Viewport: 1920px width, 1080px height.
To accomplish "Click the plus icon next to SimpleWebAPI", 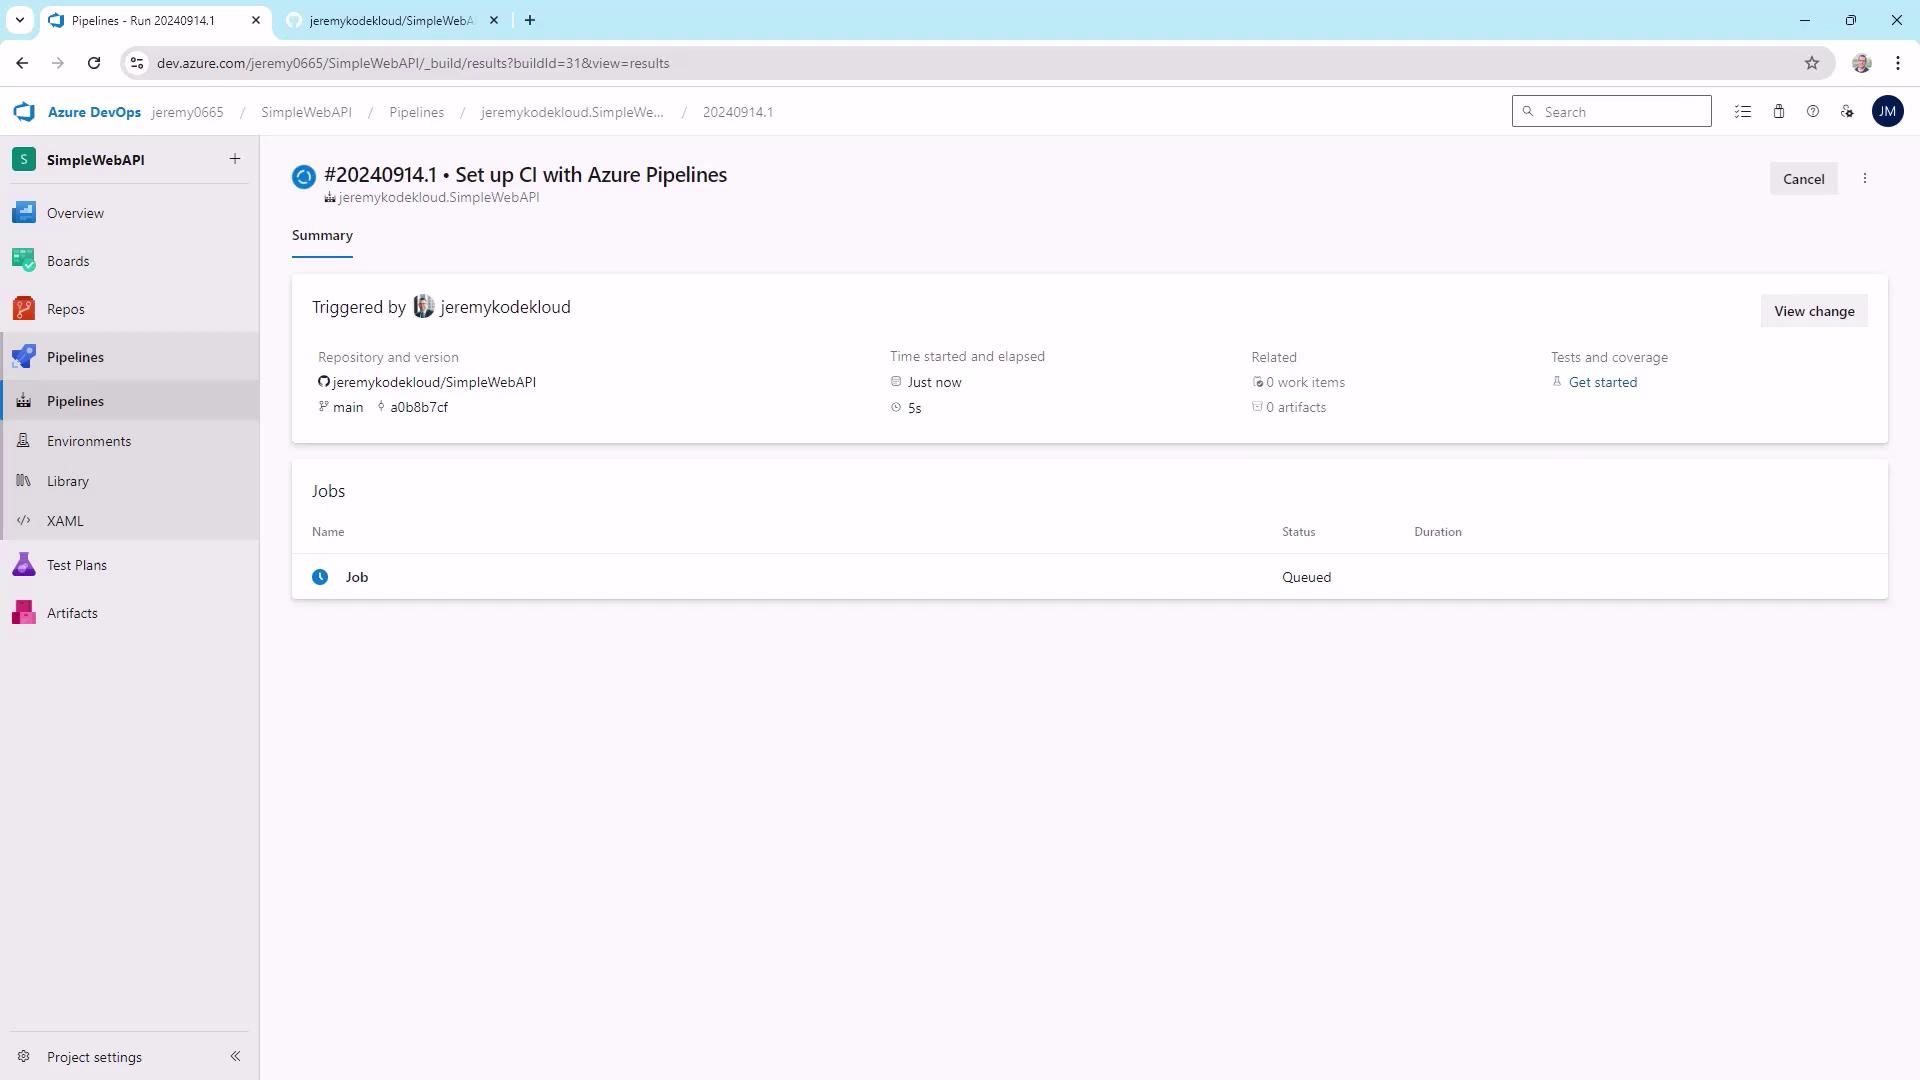I will pyautogui.click(x=235, y=159).
